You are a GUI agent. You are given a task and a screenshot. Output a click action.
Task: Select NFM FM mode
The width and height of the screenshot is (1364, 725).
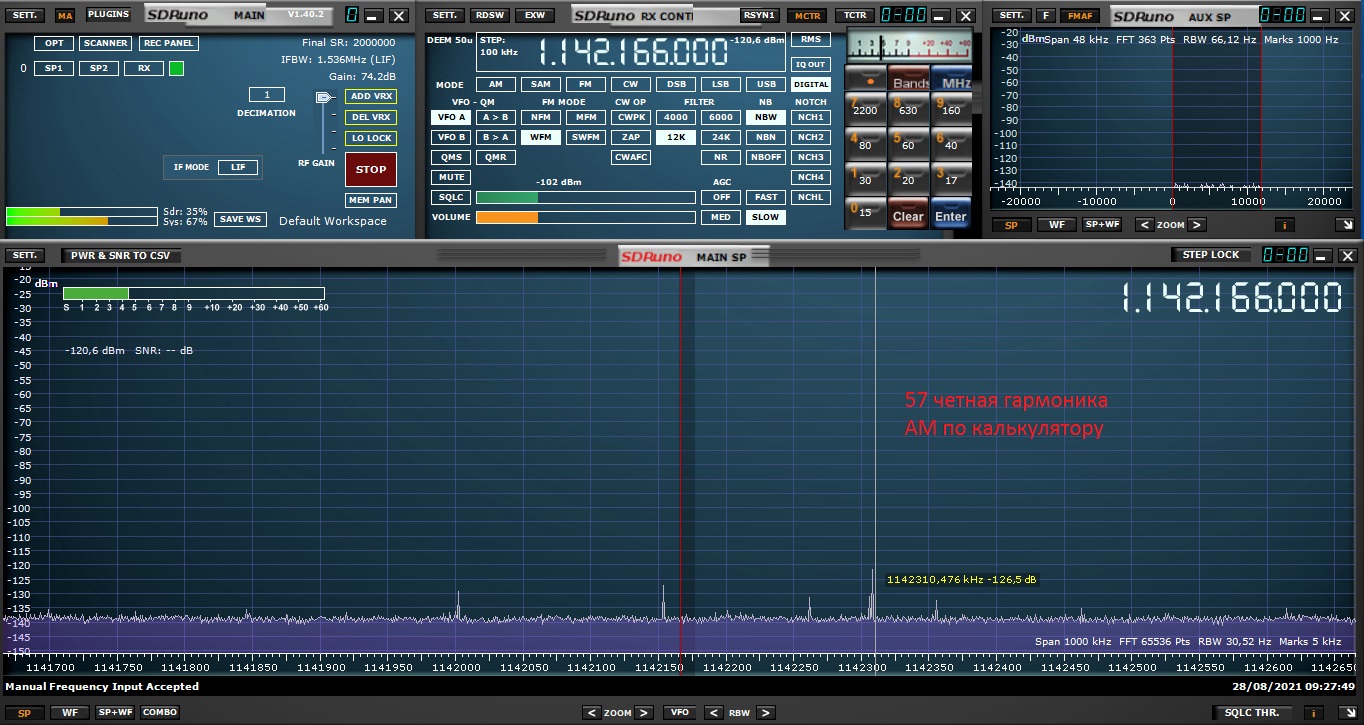tap(540, 117)
